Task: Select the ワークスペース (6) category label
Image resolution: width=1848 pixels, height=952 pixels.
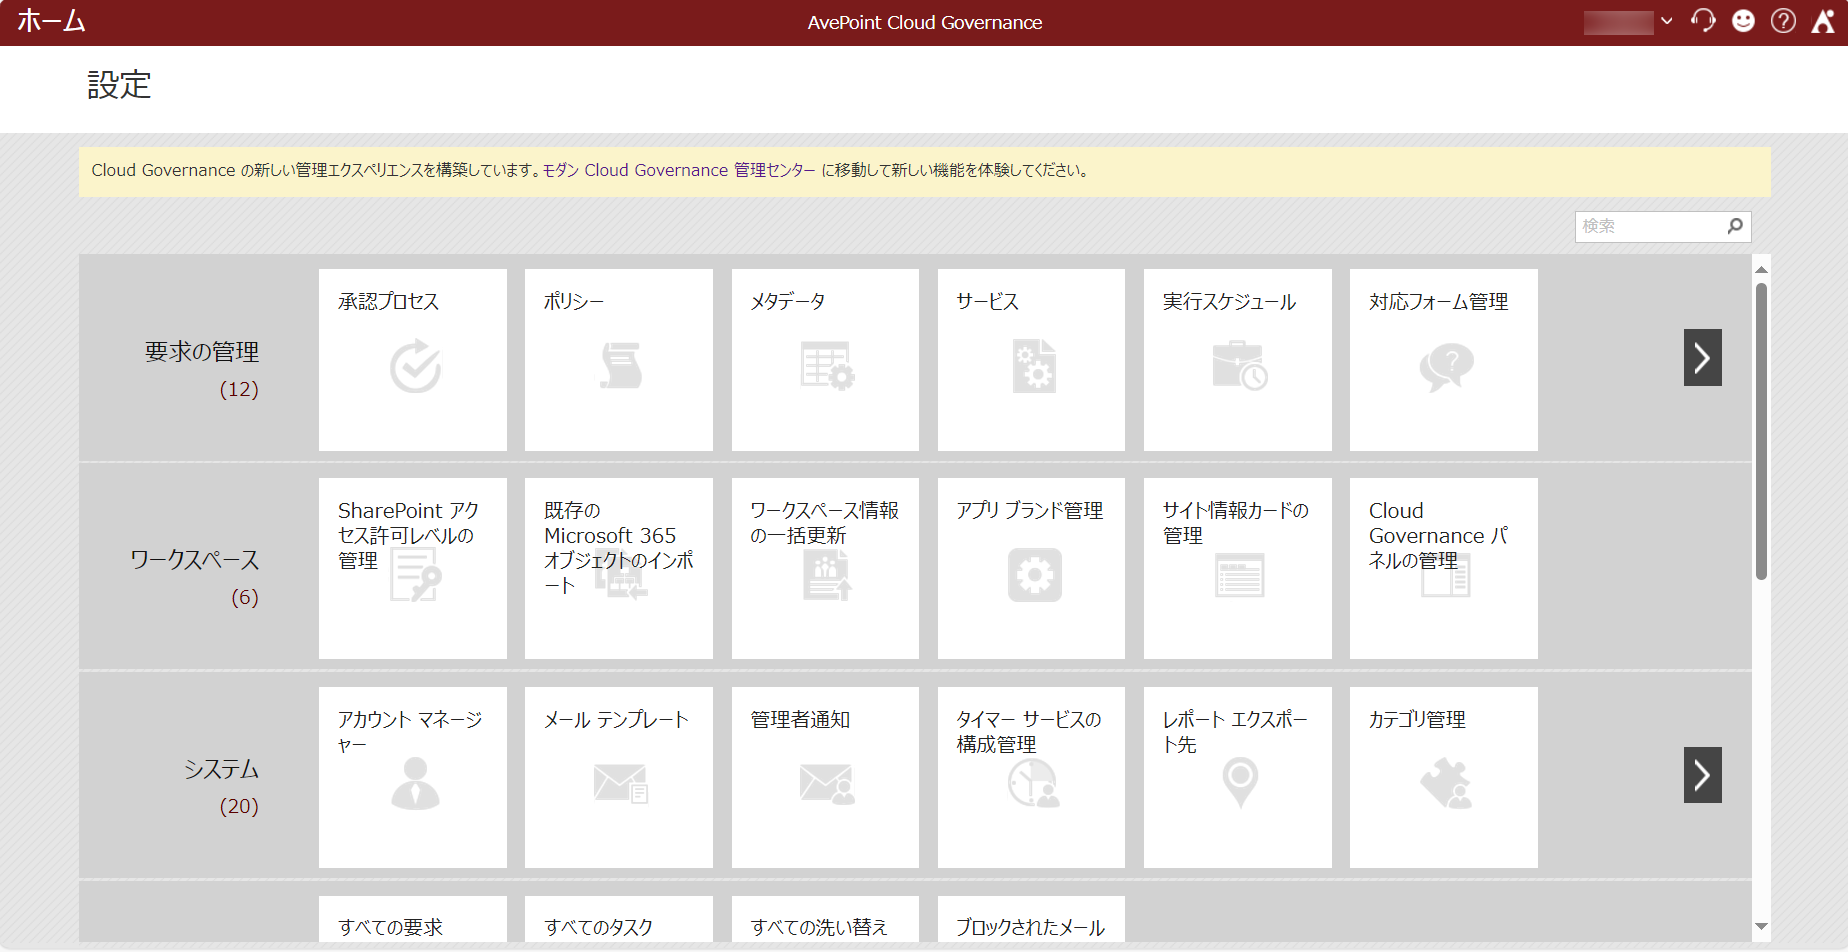Action: 195,577
